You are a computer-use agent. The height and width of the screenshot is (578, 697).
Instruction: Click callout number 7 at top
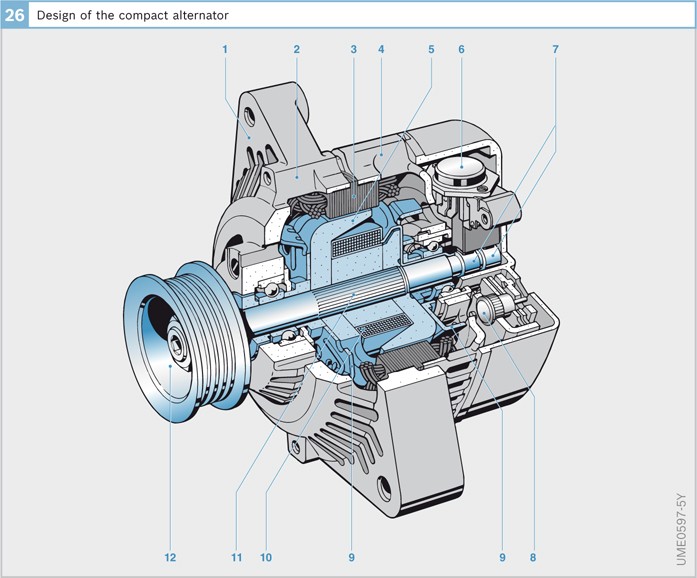tap(555, 49)
